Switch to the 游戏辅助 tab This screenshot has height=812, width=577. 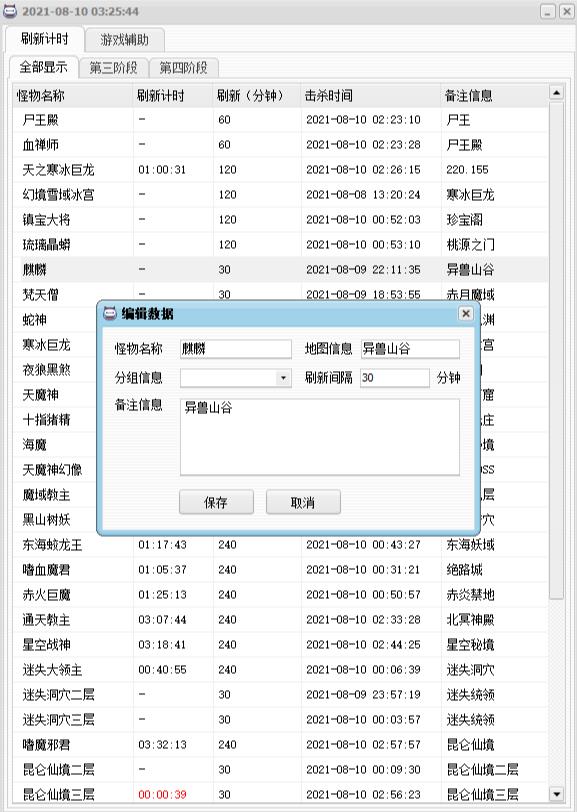[x=125, y=40]
